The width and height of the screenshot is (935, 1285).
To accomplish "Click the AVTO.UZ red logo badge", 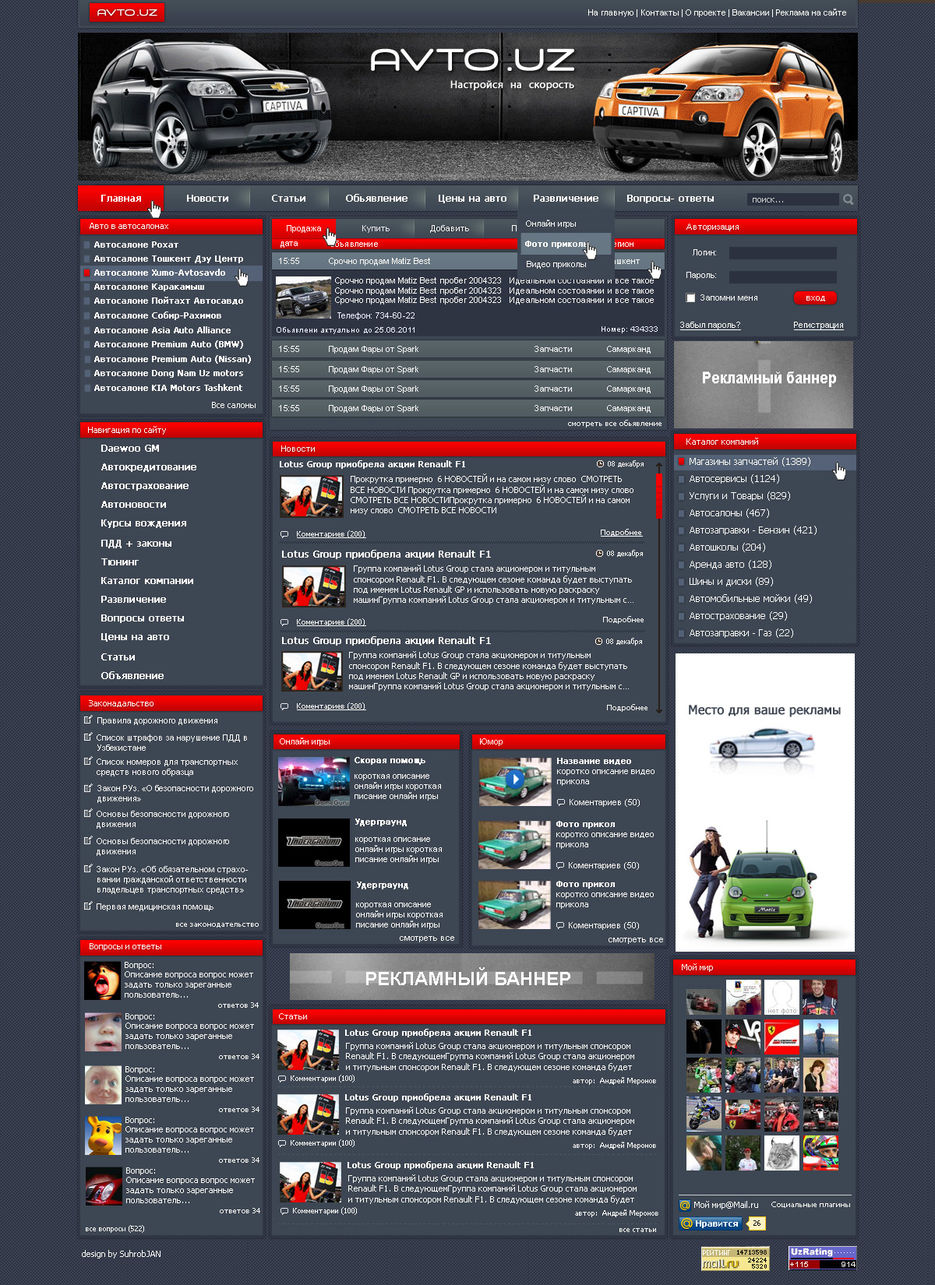I will click(126, 12).
